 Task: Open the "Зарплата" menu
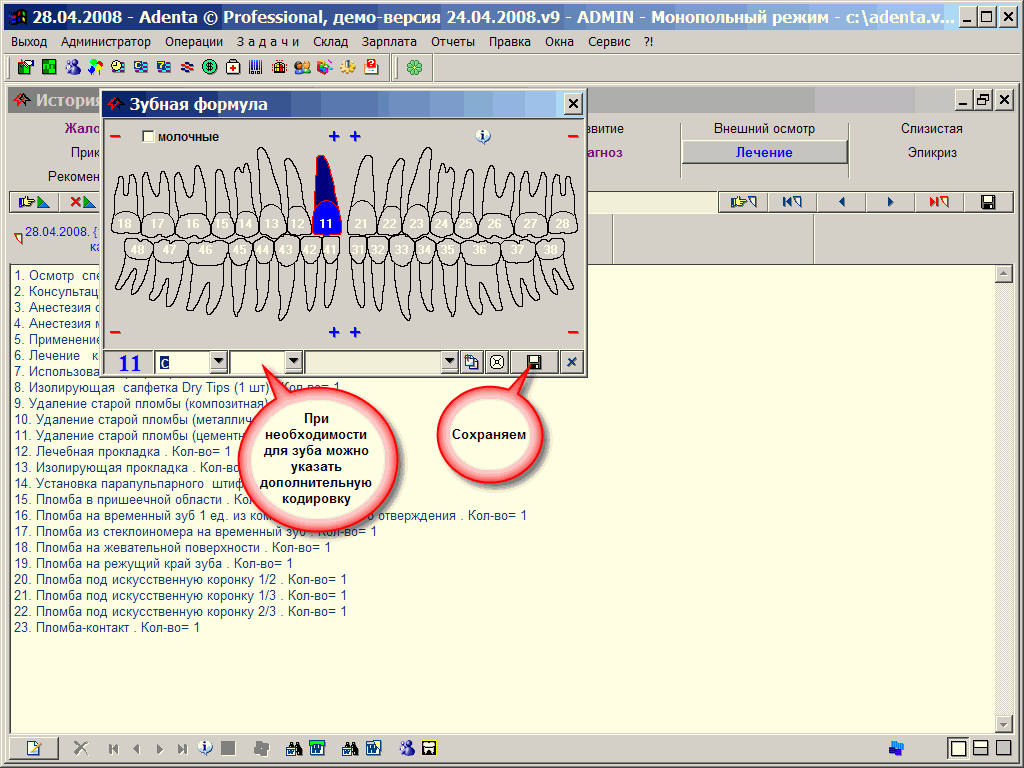390,42
